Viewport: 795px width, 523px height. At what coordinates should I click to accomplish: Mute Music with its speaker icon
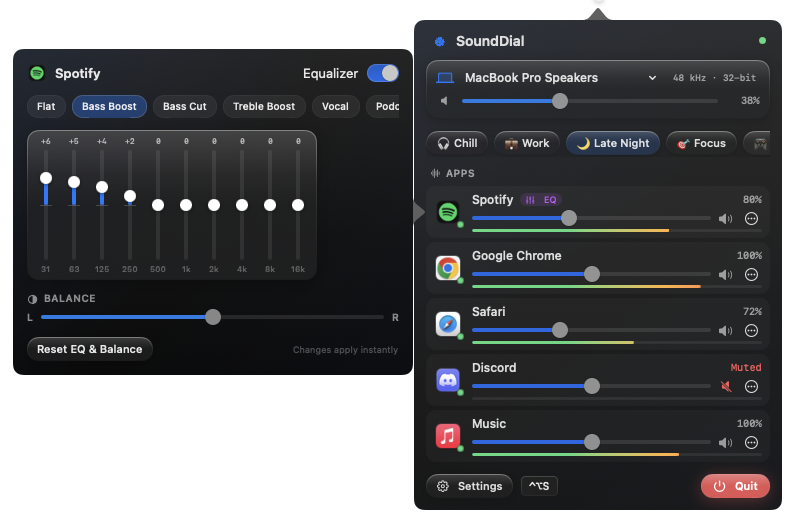pos(726,443)
